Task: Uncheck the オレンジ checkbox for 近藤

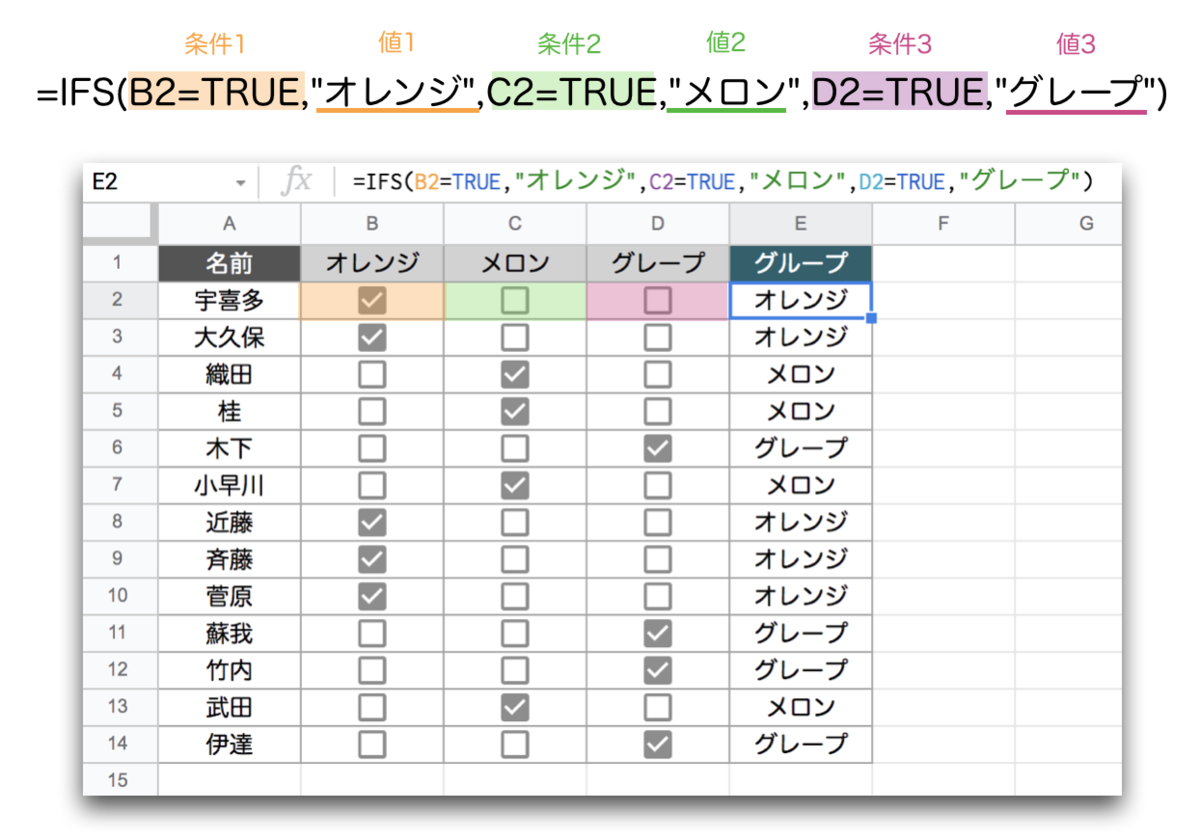Action: 372,522
